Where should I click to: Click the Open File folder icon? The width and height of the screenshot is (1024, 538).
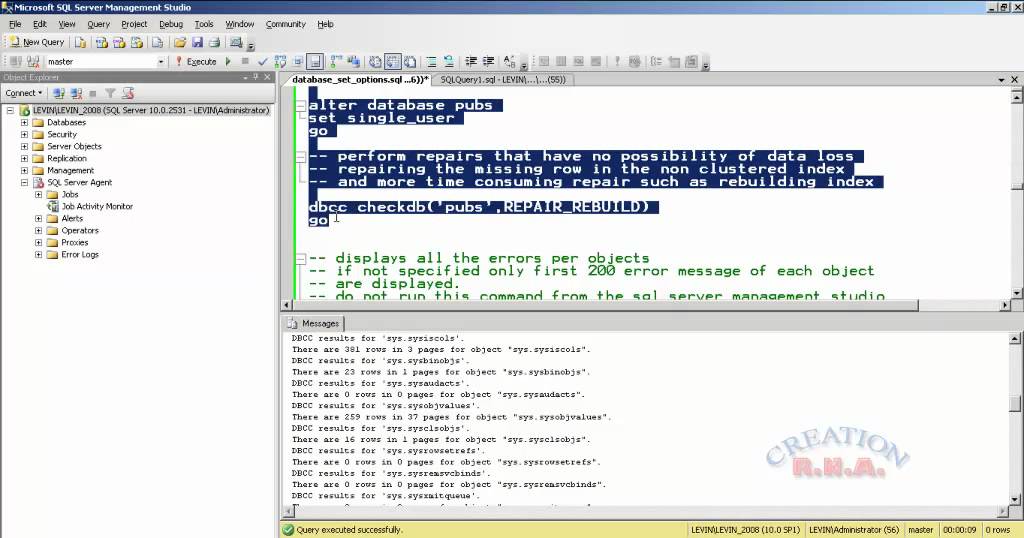click(180, 42)
